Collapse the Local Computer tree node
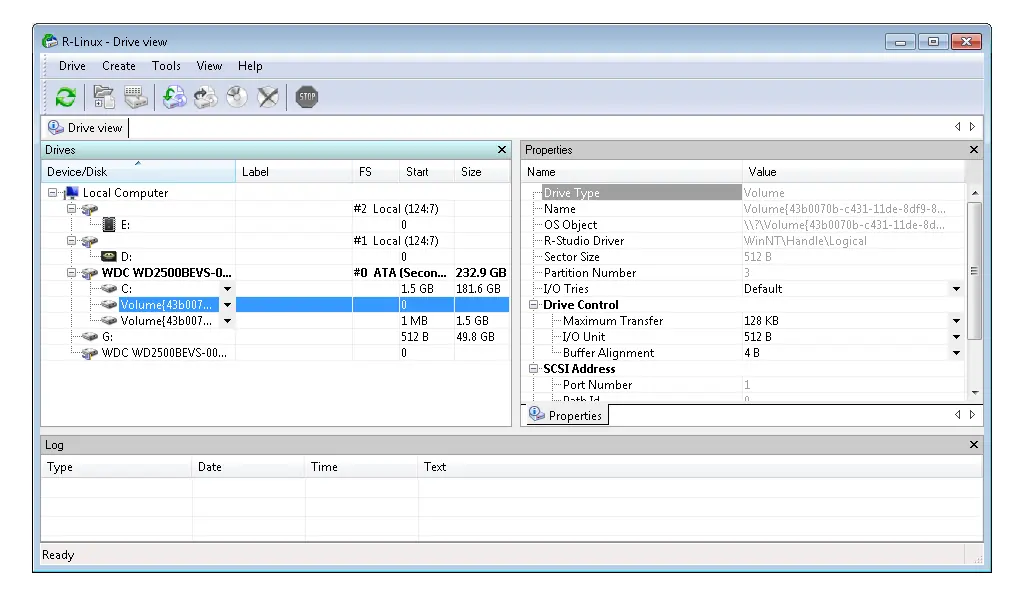The image size is (1024, 600). point(52,193)
